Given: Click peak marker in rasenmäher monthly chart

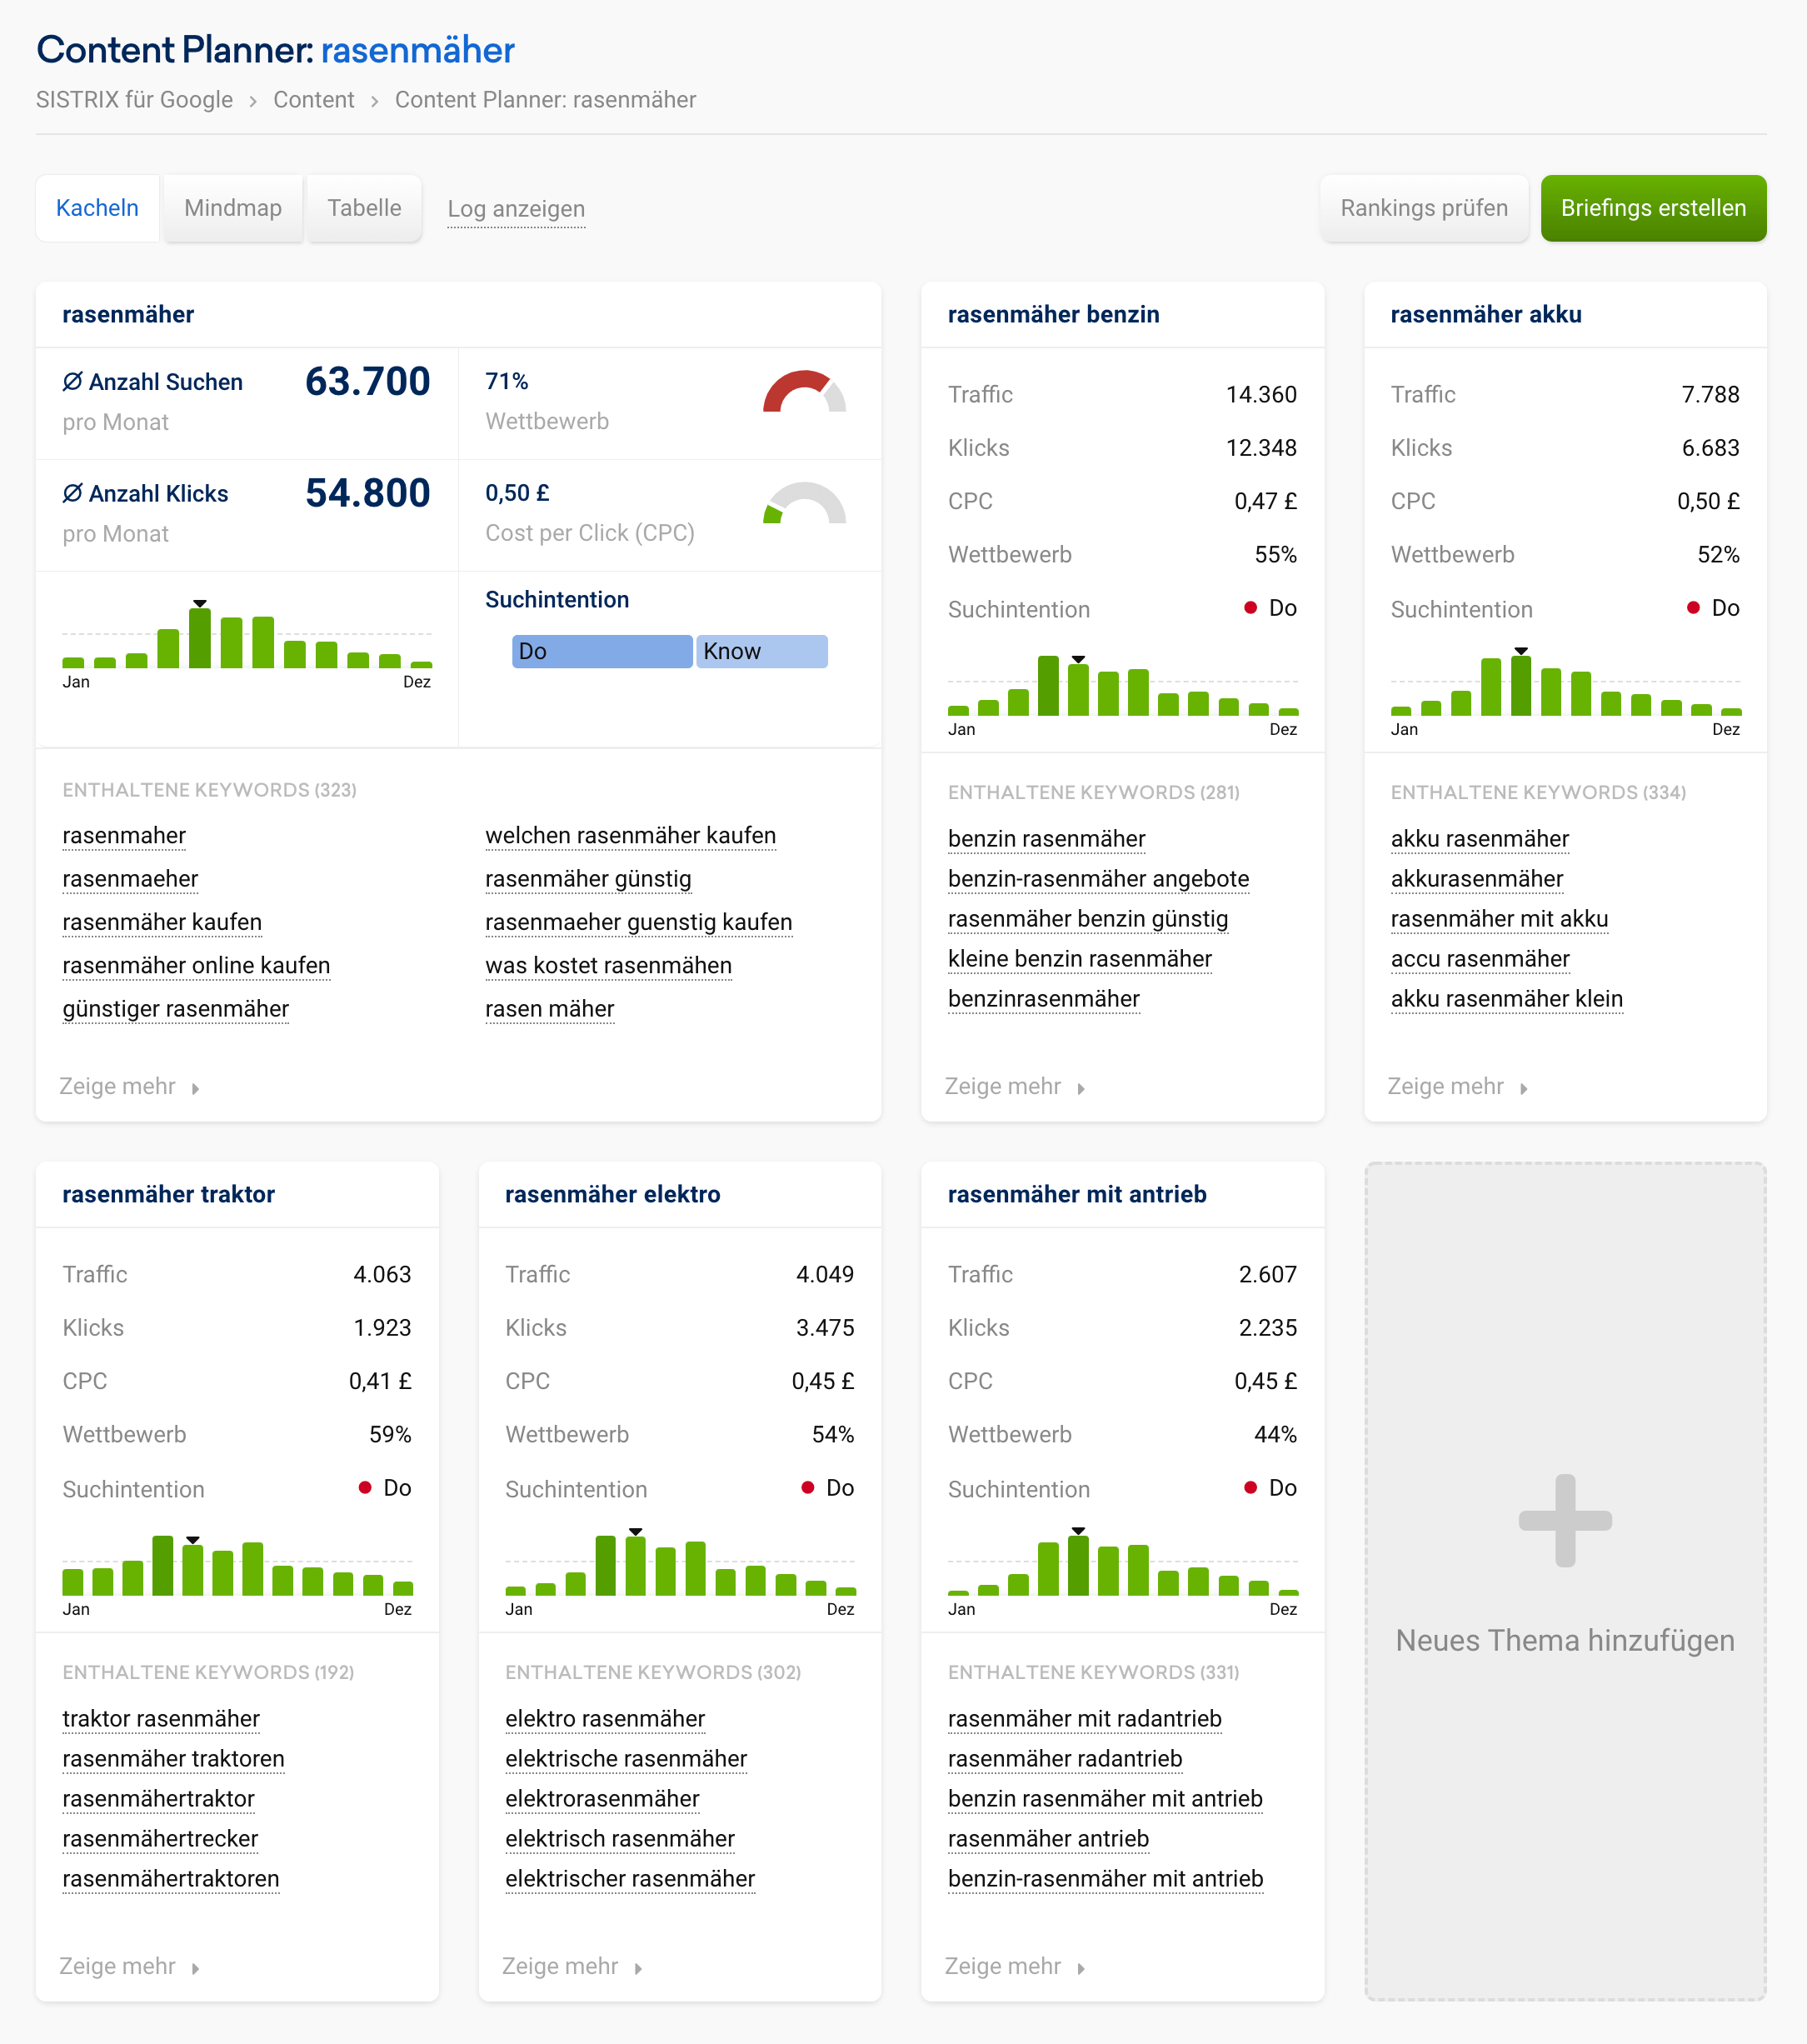Looking at the screenshot, I should pyautogui.click(x=200, y=604).
